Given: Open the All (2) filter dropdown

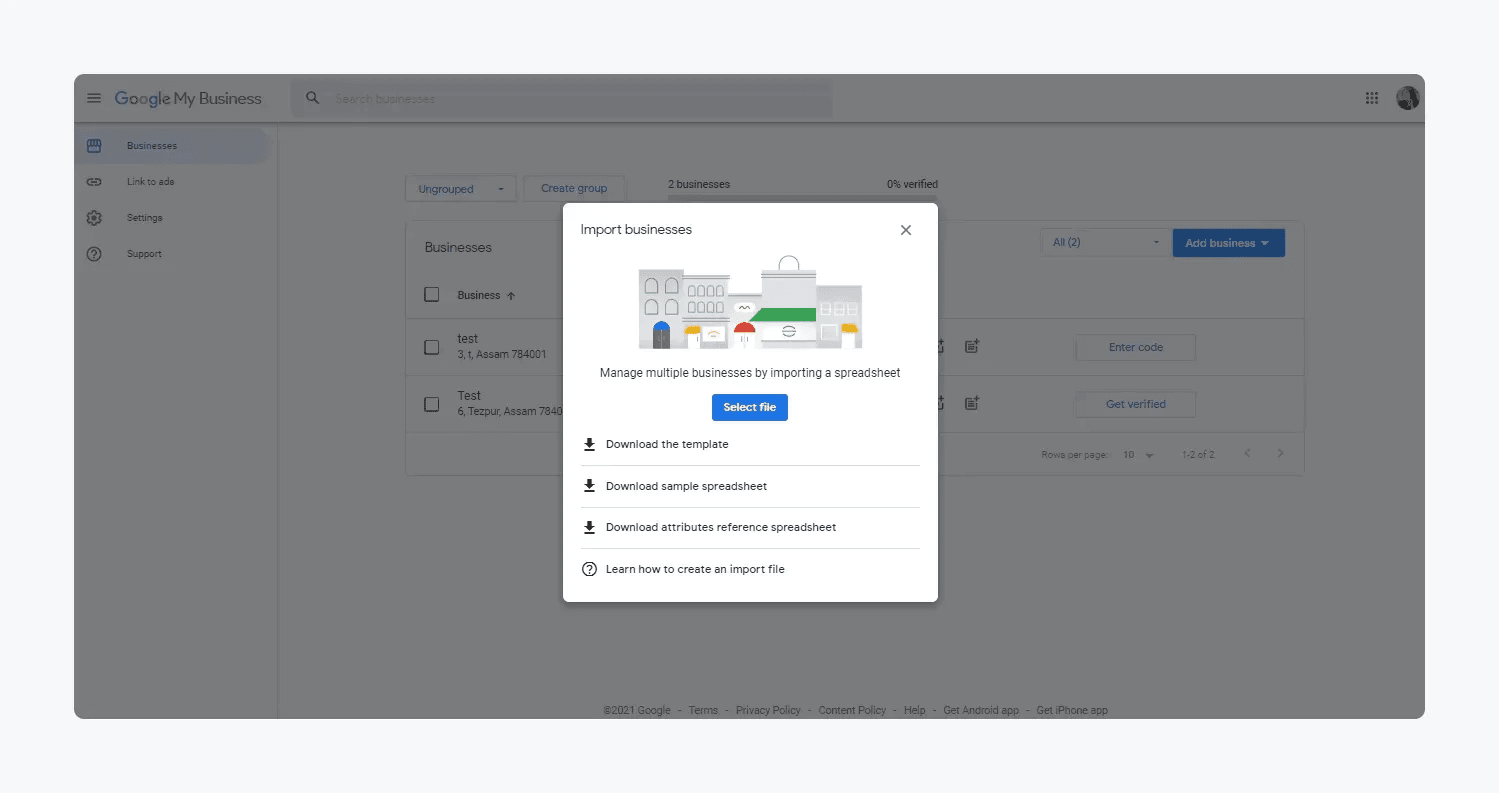Looking at the screenshot, I should [x=1105, y=243].
